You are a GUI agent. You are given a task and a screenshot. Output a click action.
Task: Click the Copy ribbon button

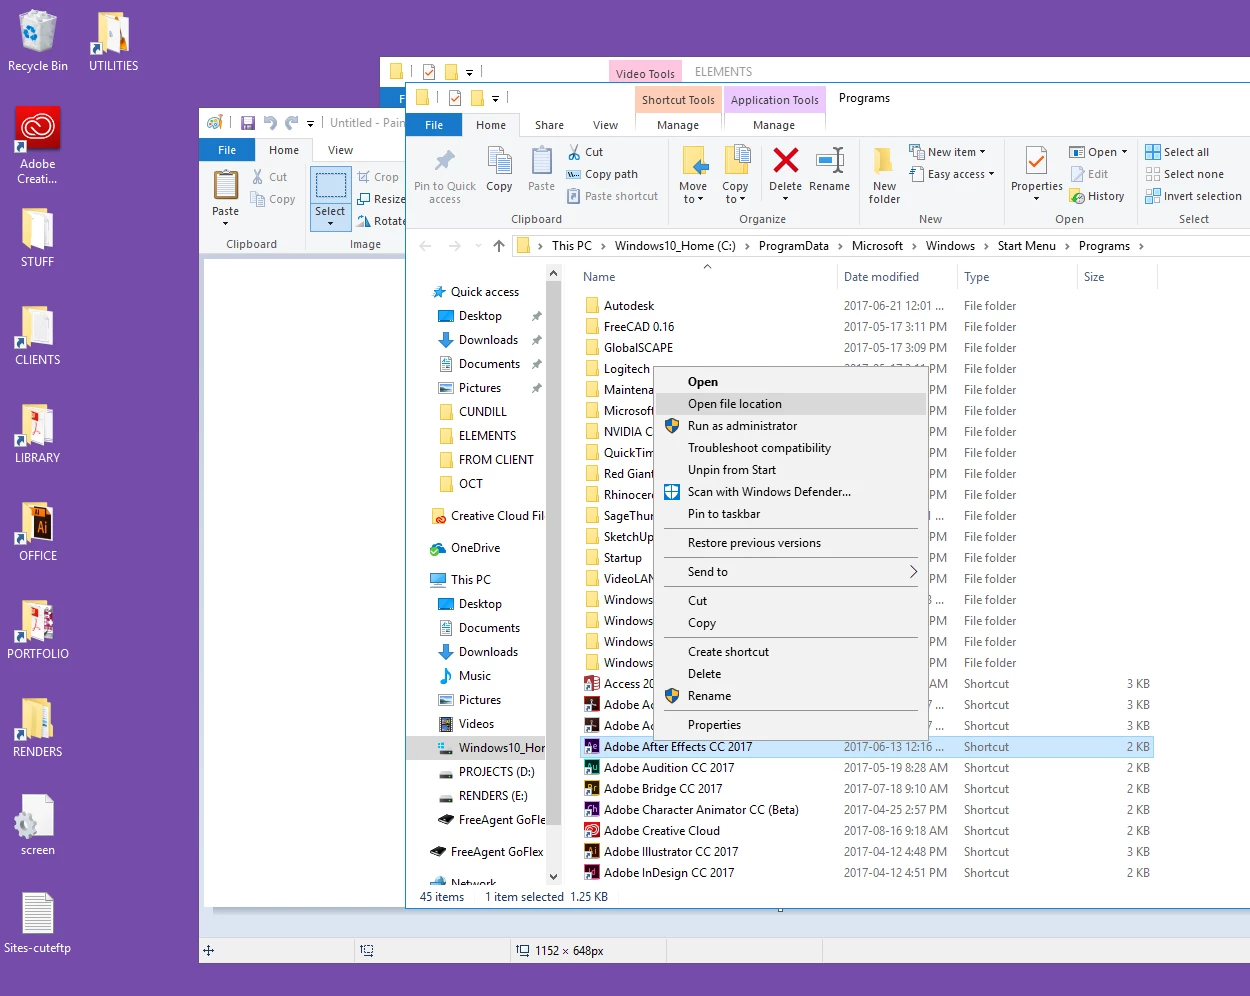[x=499, y=169]
